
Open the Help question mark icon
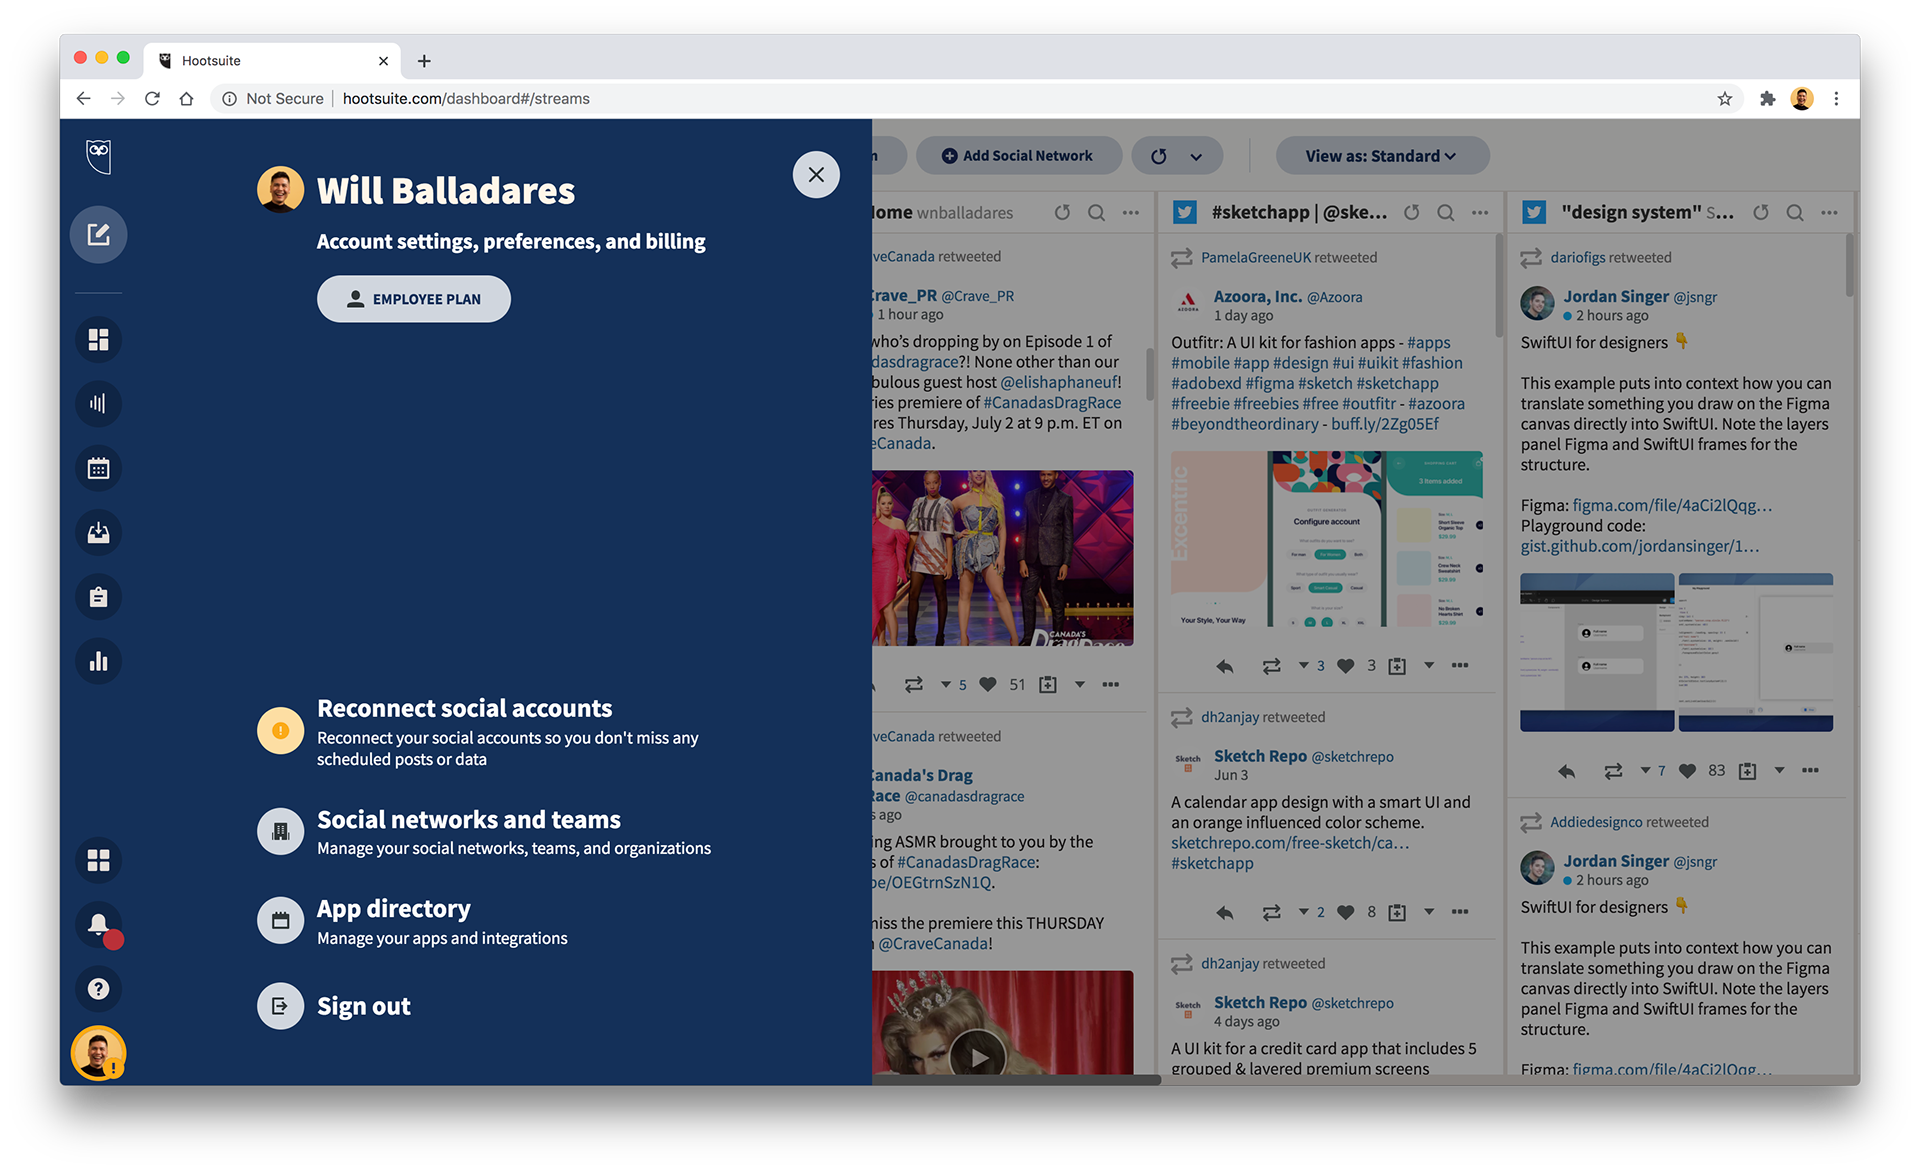coord(98,989)
